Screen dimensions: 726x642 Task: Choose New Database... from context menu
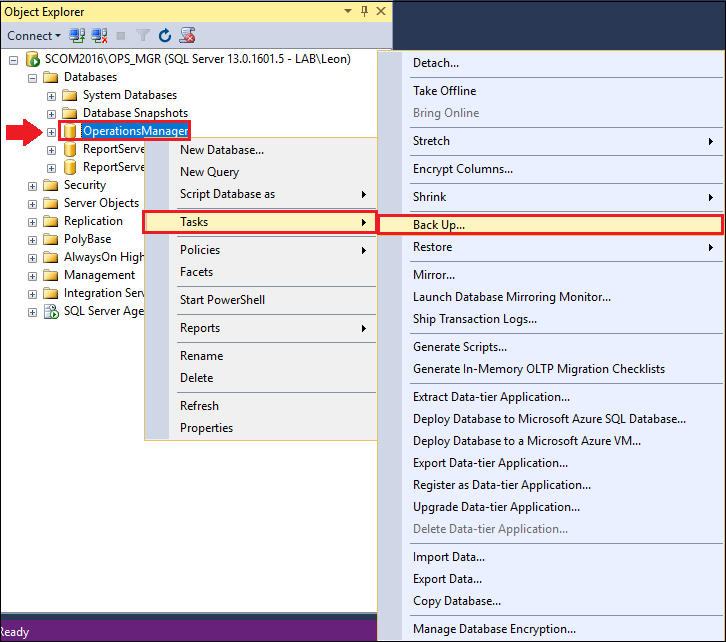pos(261,150)
